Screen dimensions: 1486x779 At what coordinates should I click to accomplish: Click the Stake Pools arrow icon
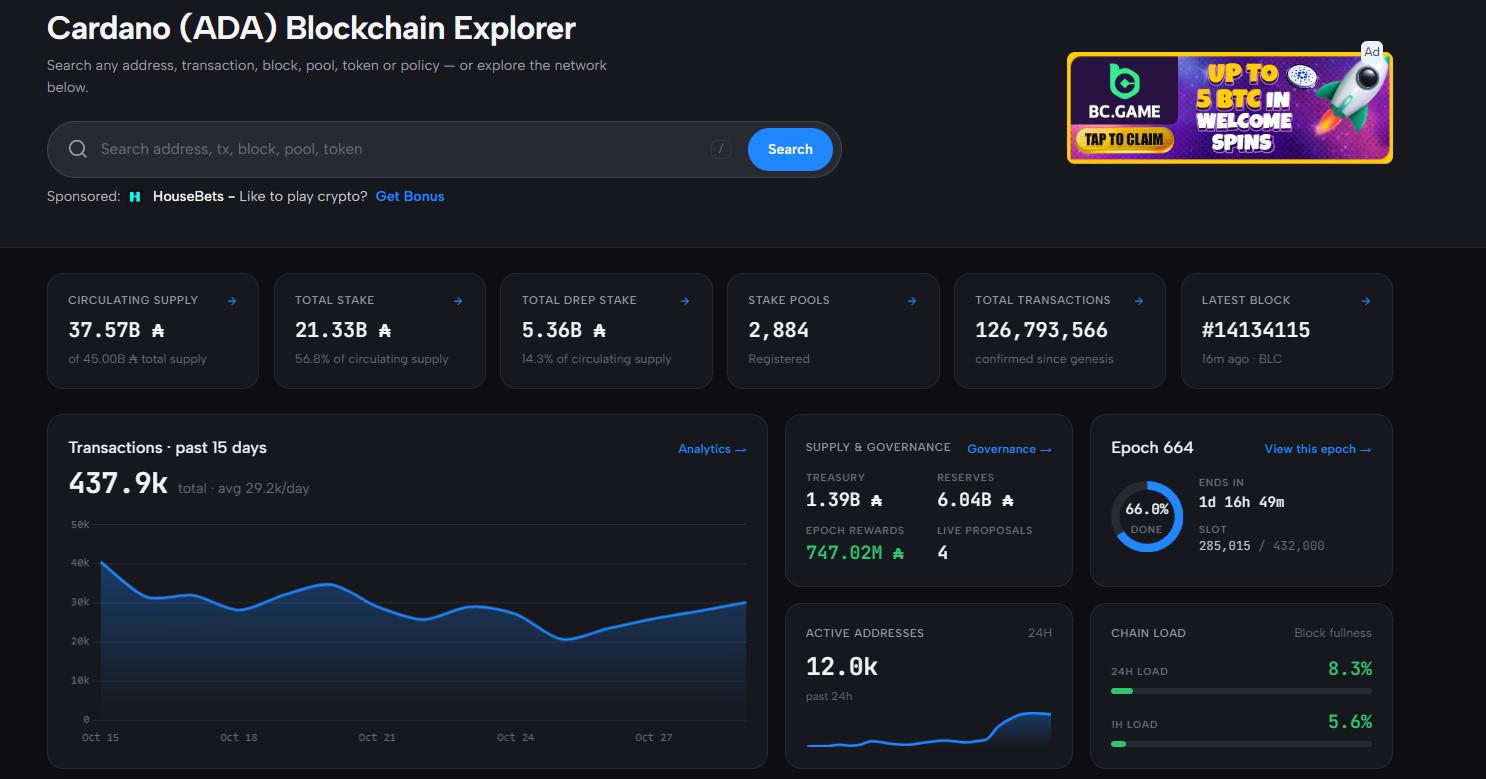tap(912, 301)
